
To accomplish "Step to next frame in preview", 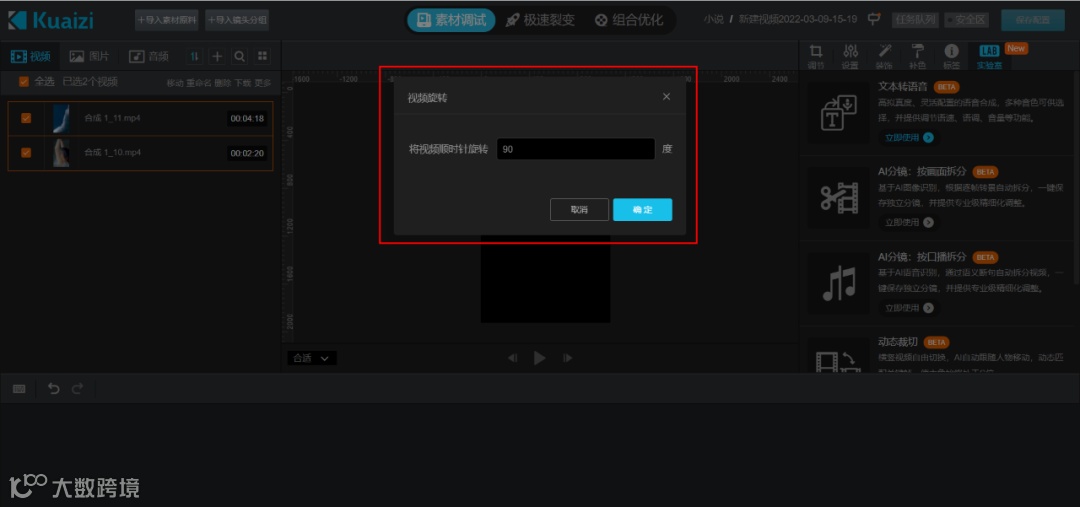I will 568,358.
